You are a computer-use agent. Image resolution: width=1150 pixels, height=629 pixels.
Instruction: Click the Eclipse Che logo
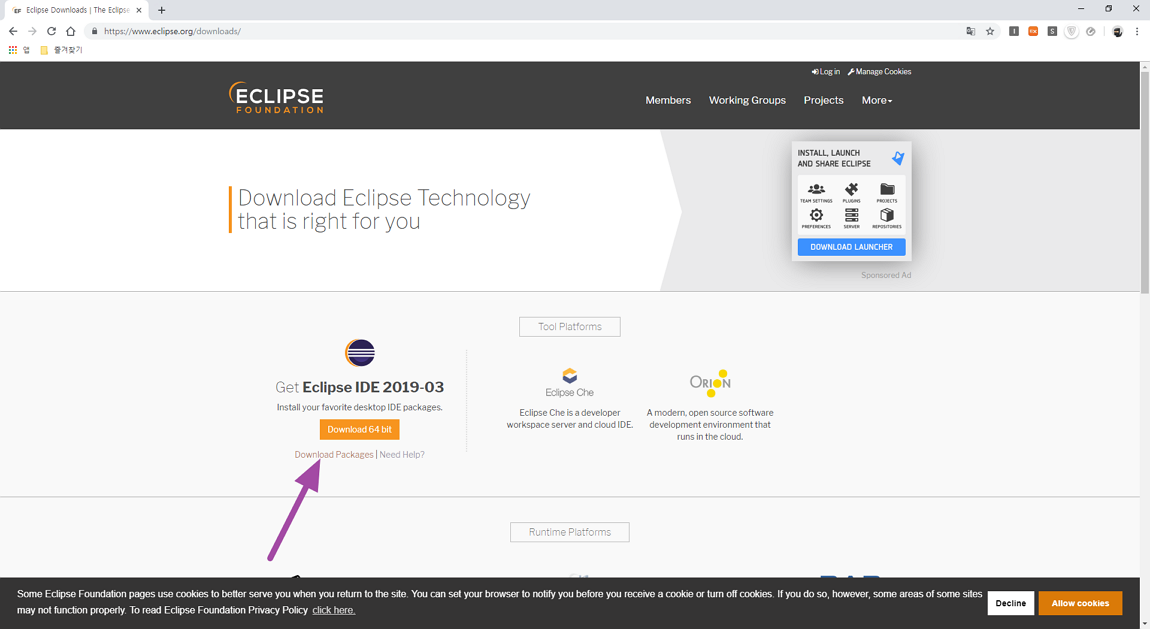click(570, 383)
